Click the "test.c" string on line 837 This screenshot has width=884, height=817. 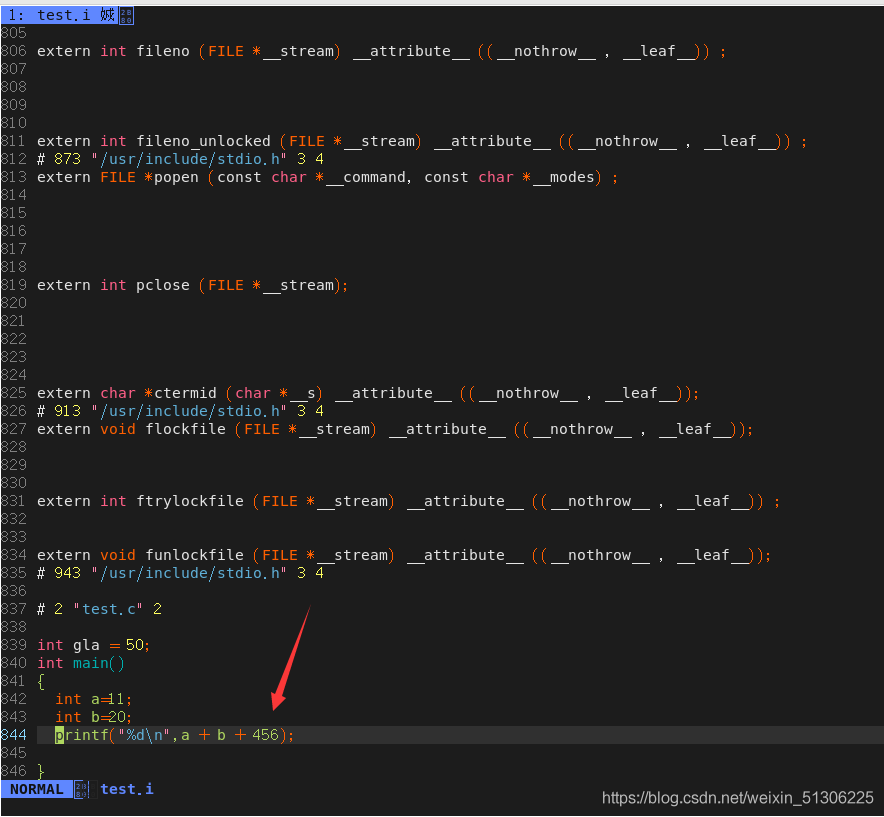(108, 609)
